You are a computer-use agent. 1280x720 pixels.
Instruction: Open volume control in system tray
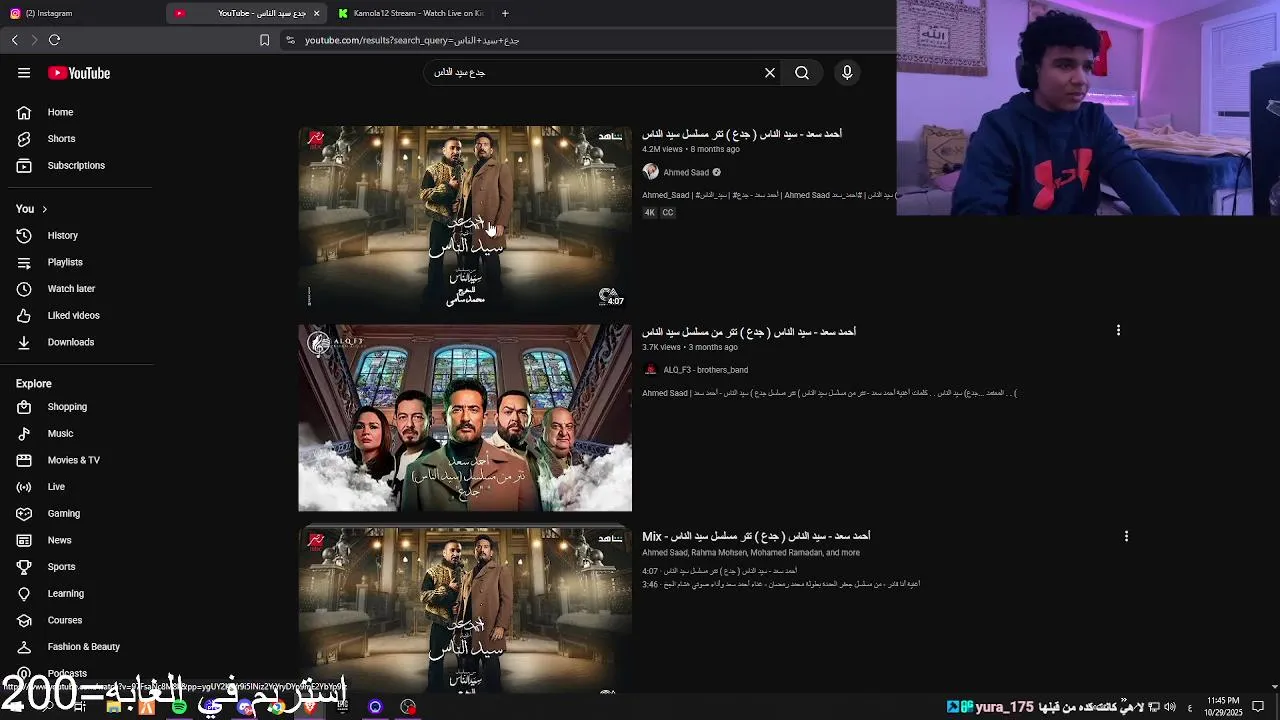(1170, 707)
